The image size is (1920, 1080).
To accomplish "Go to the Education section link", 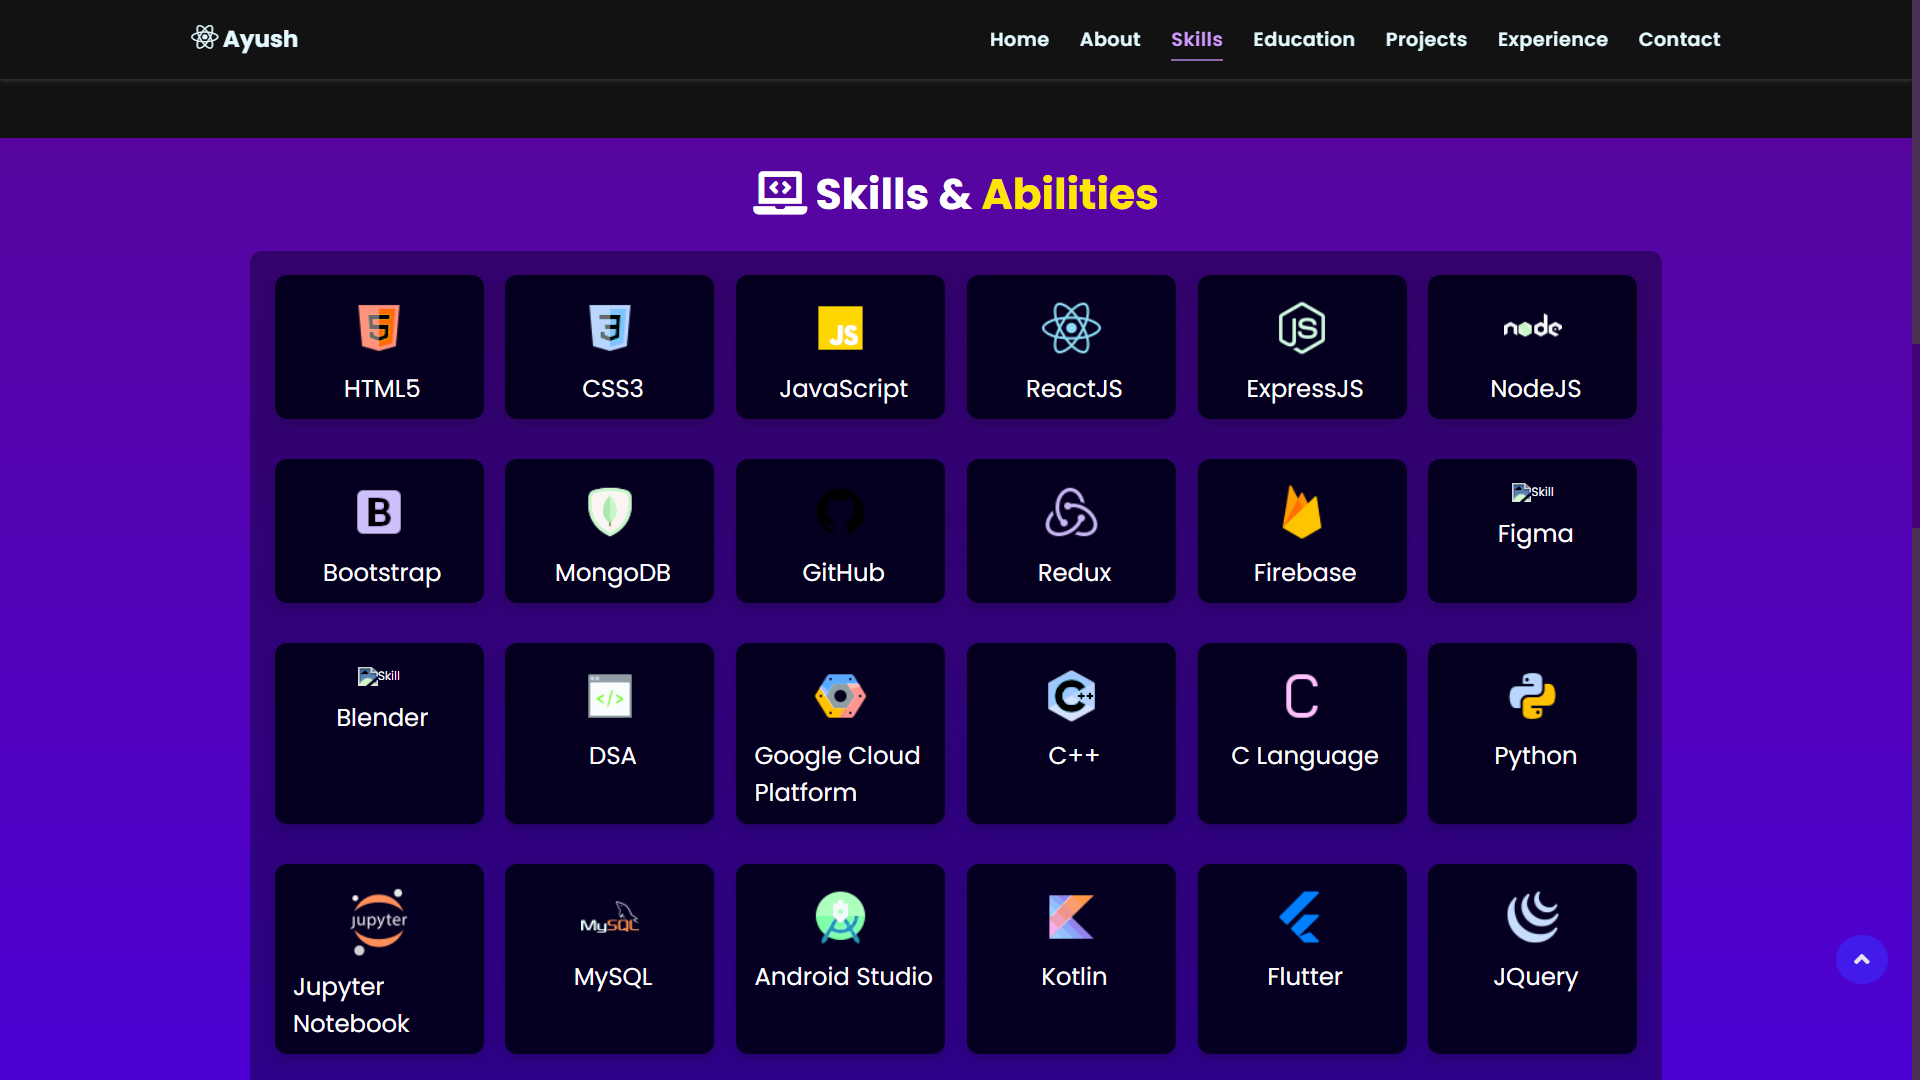I will click(1303, 39).
